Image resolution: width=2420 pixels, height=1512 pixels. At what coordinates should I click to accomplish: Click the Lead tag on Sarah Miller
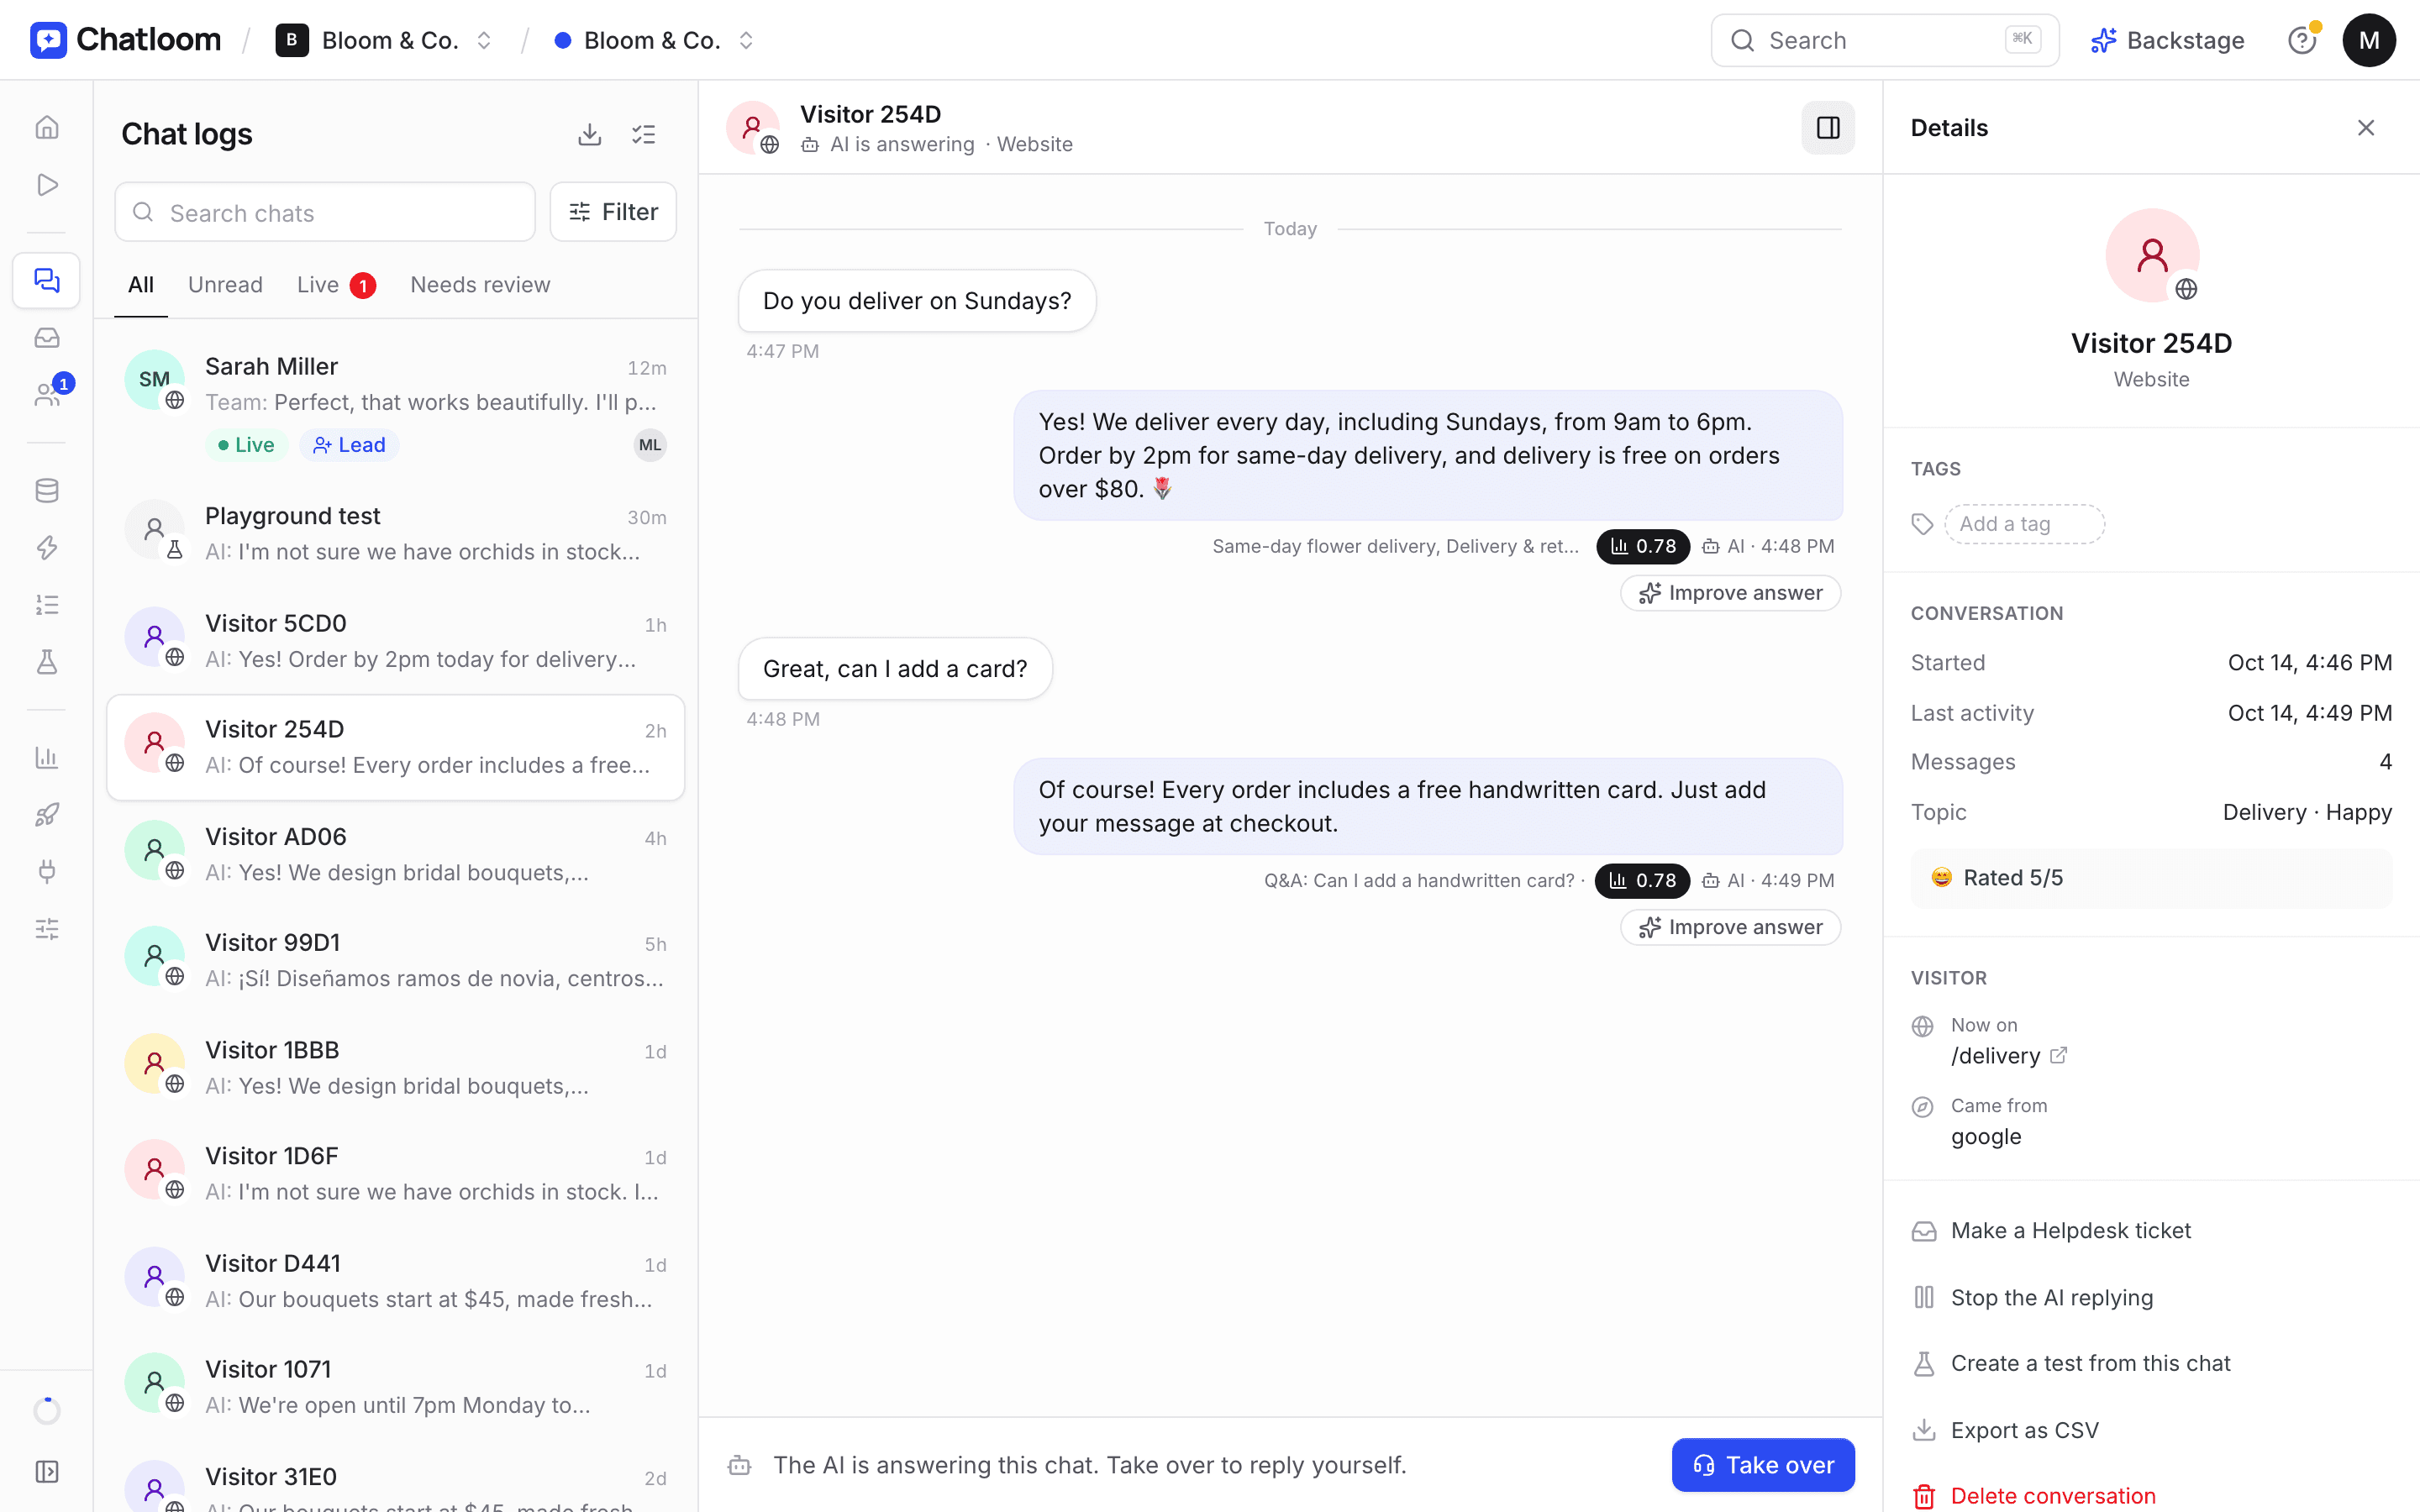349,445
